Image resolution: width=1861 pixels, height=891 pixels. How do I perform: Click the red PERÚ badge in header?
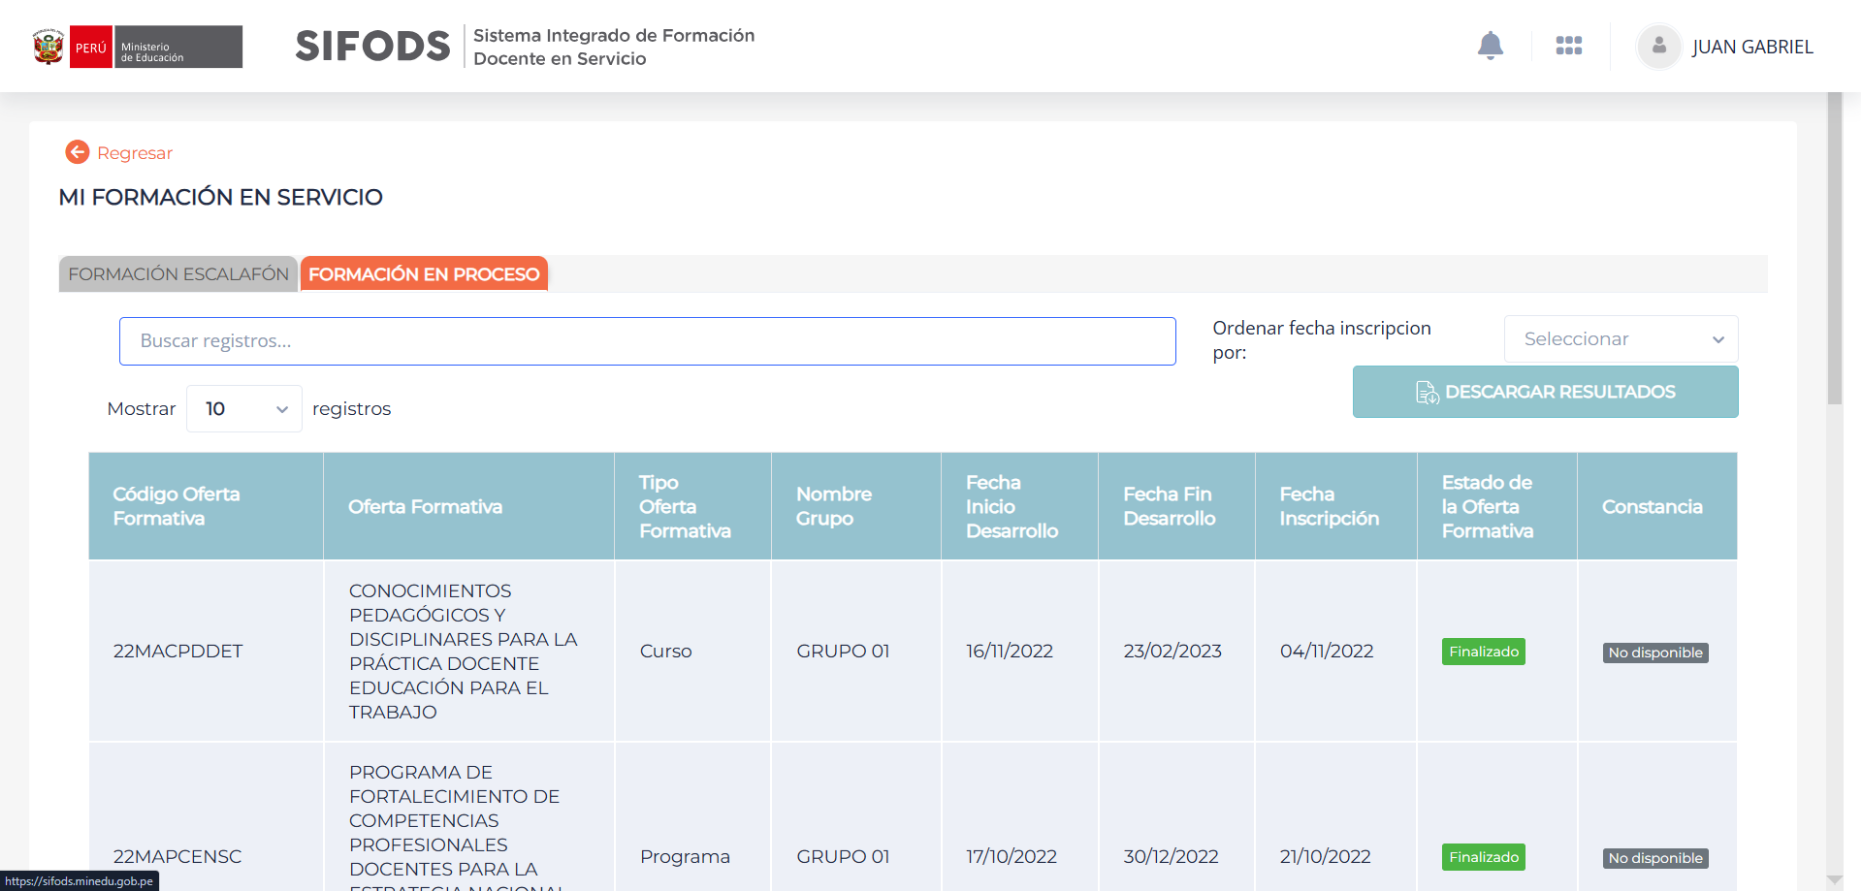(91, 47)
